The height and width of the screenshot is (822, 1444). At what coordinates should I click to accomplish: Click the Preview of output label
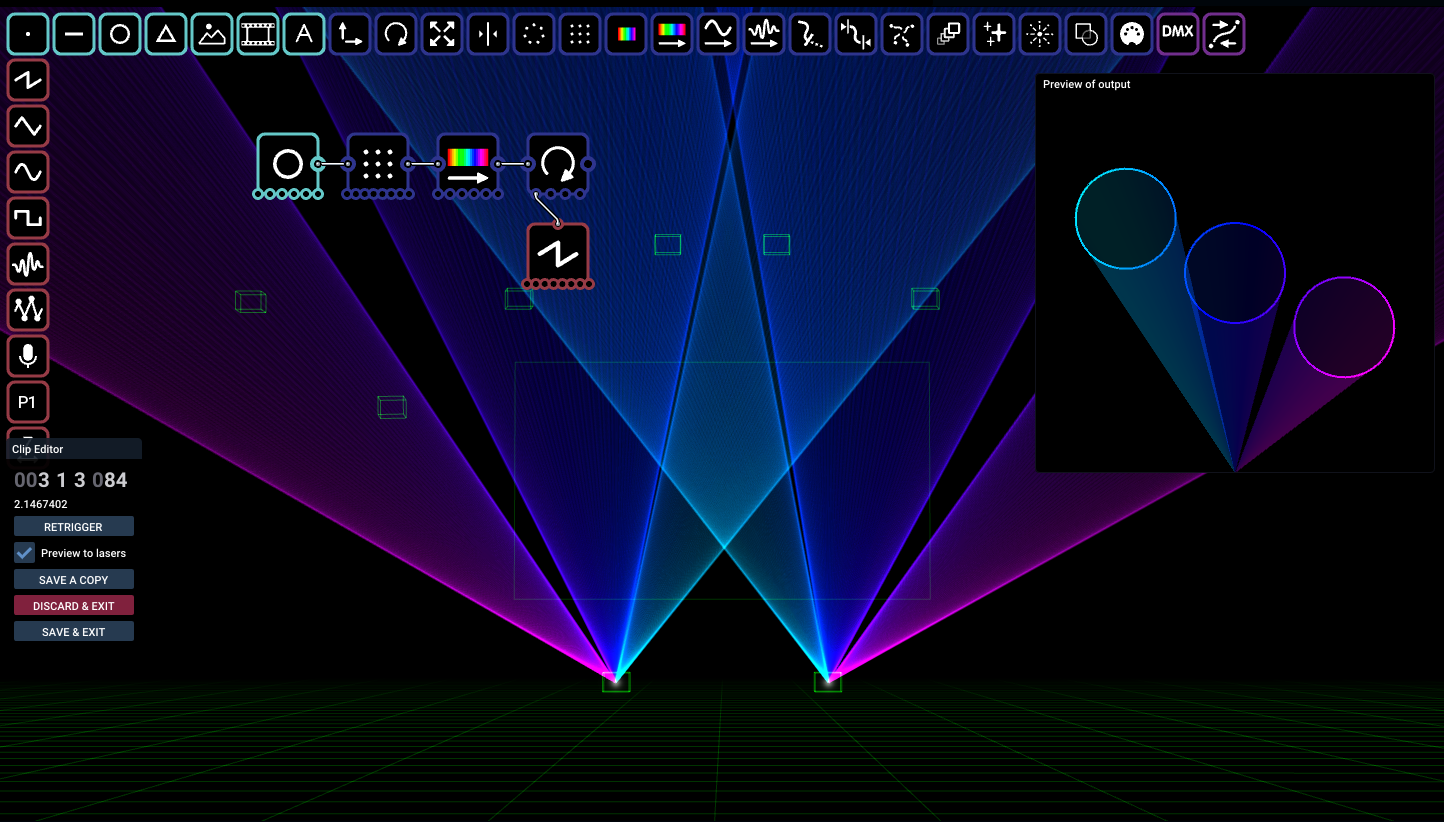(x=1087, y=84)
